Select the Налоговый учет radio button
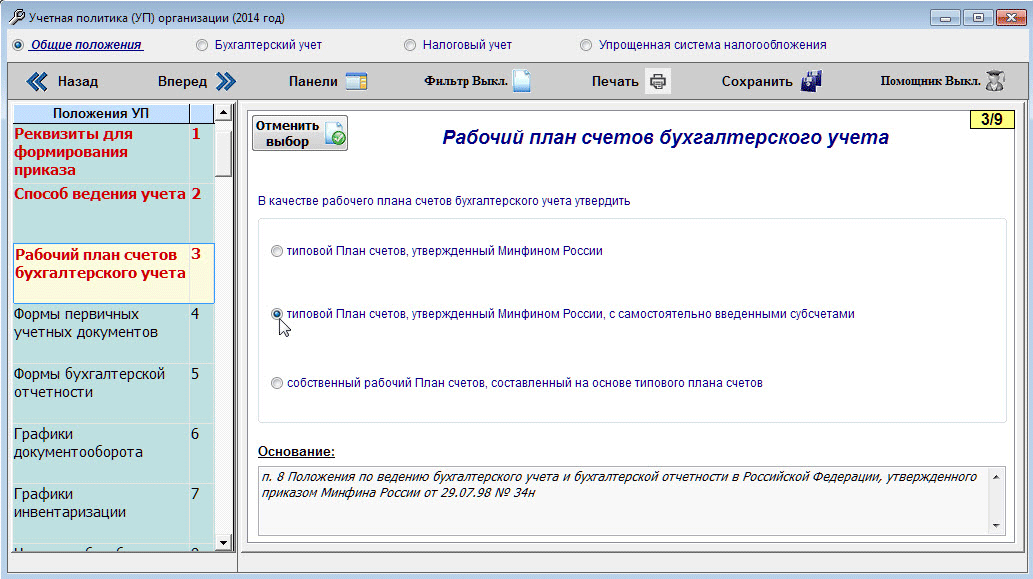The image size is (1033, 579). pyautogui.click(x=410, y=45)
